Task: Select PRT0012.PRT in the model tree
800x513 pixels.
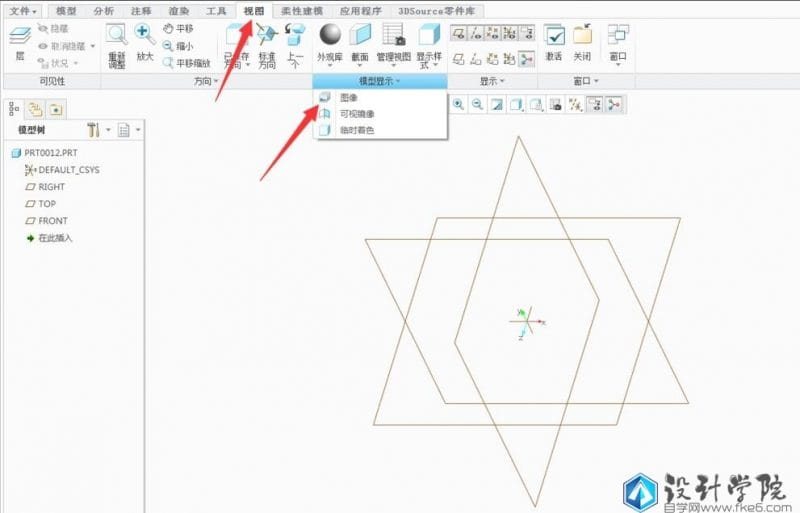Action: pos(51,153)
